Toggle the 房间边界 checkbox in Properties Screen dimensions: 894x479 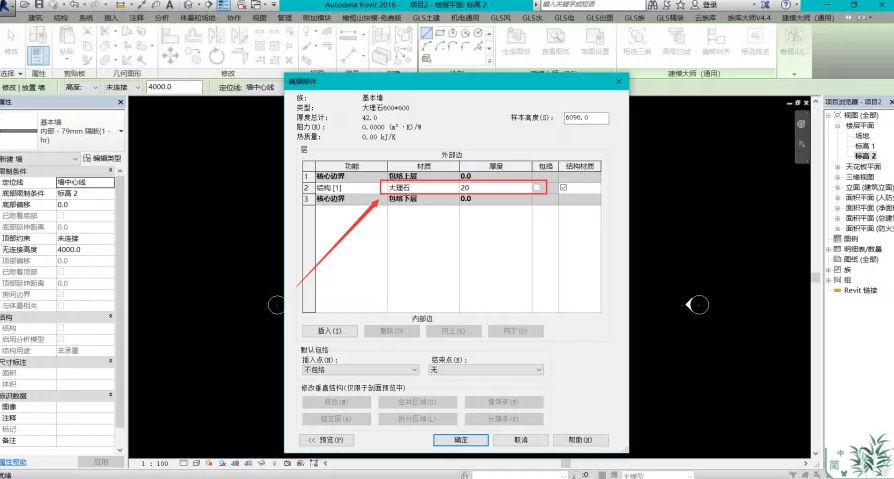[61, 294]
